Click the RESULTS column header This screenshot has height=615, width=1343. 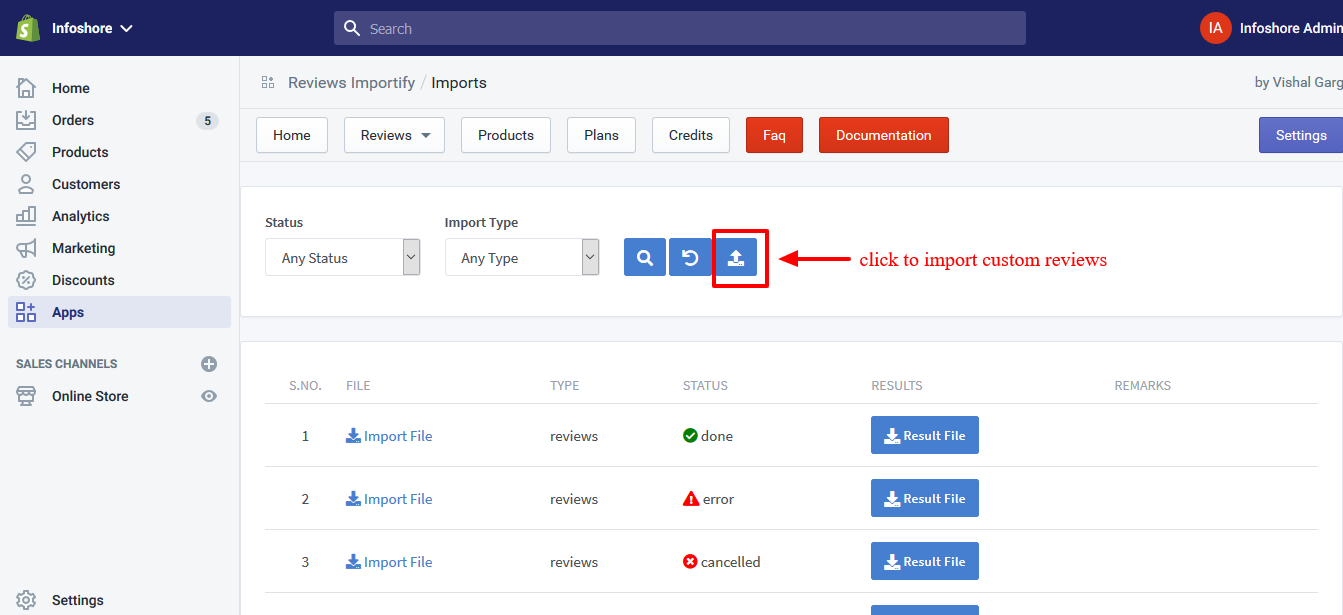[x=897, y=386]
